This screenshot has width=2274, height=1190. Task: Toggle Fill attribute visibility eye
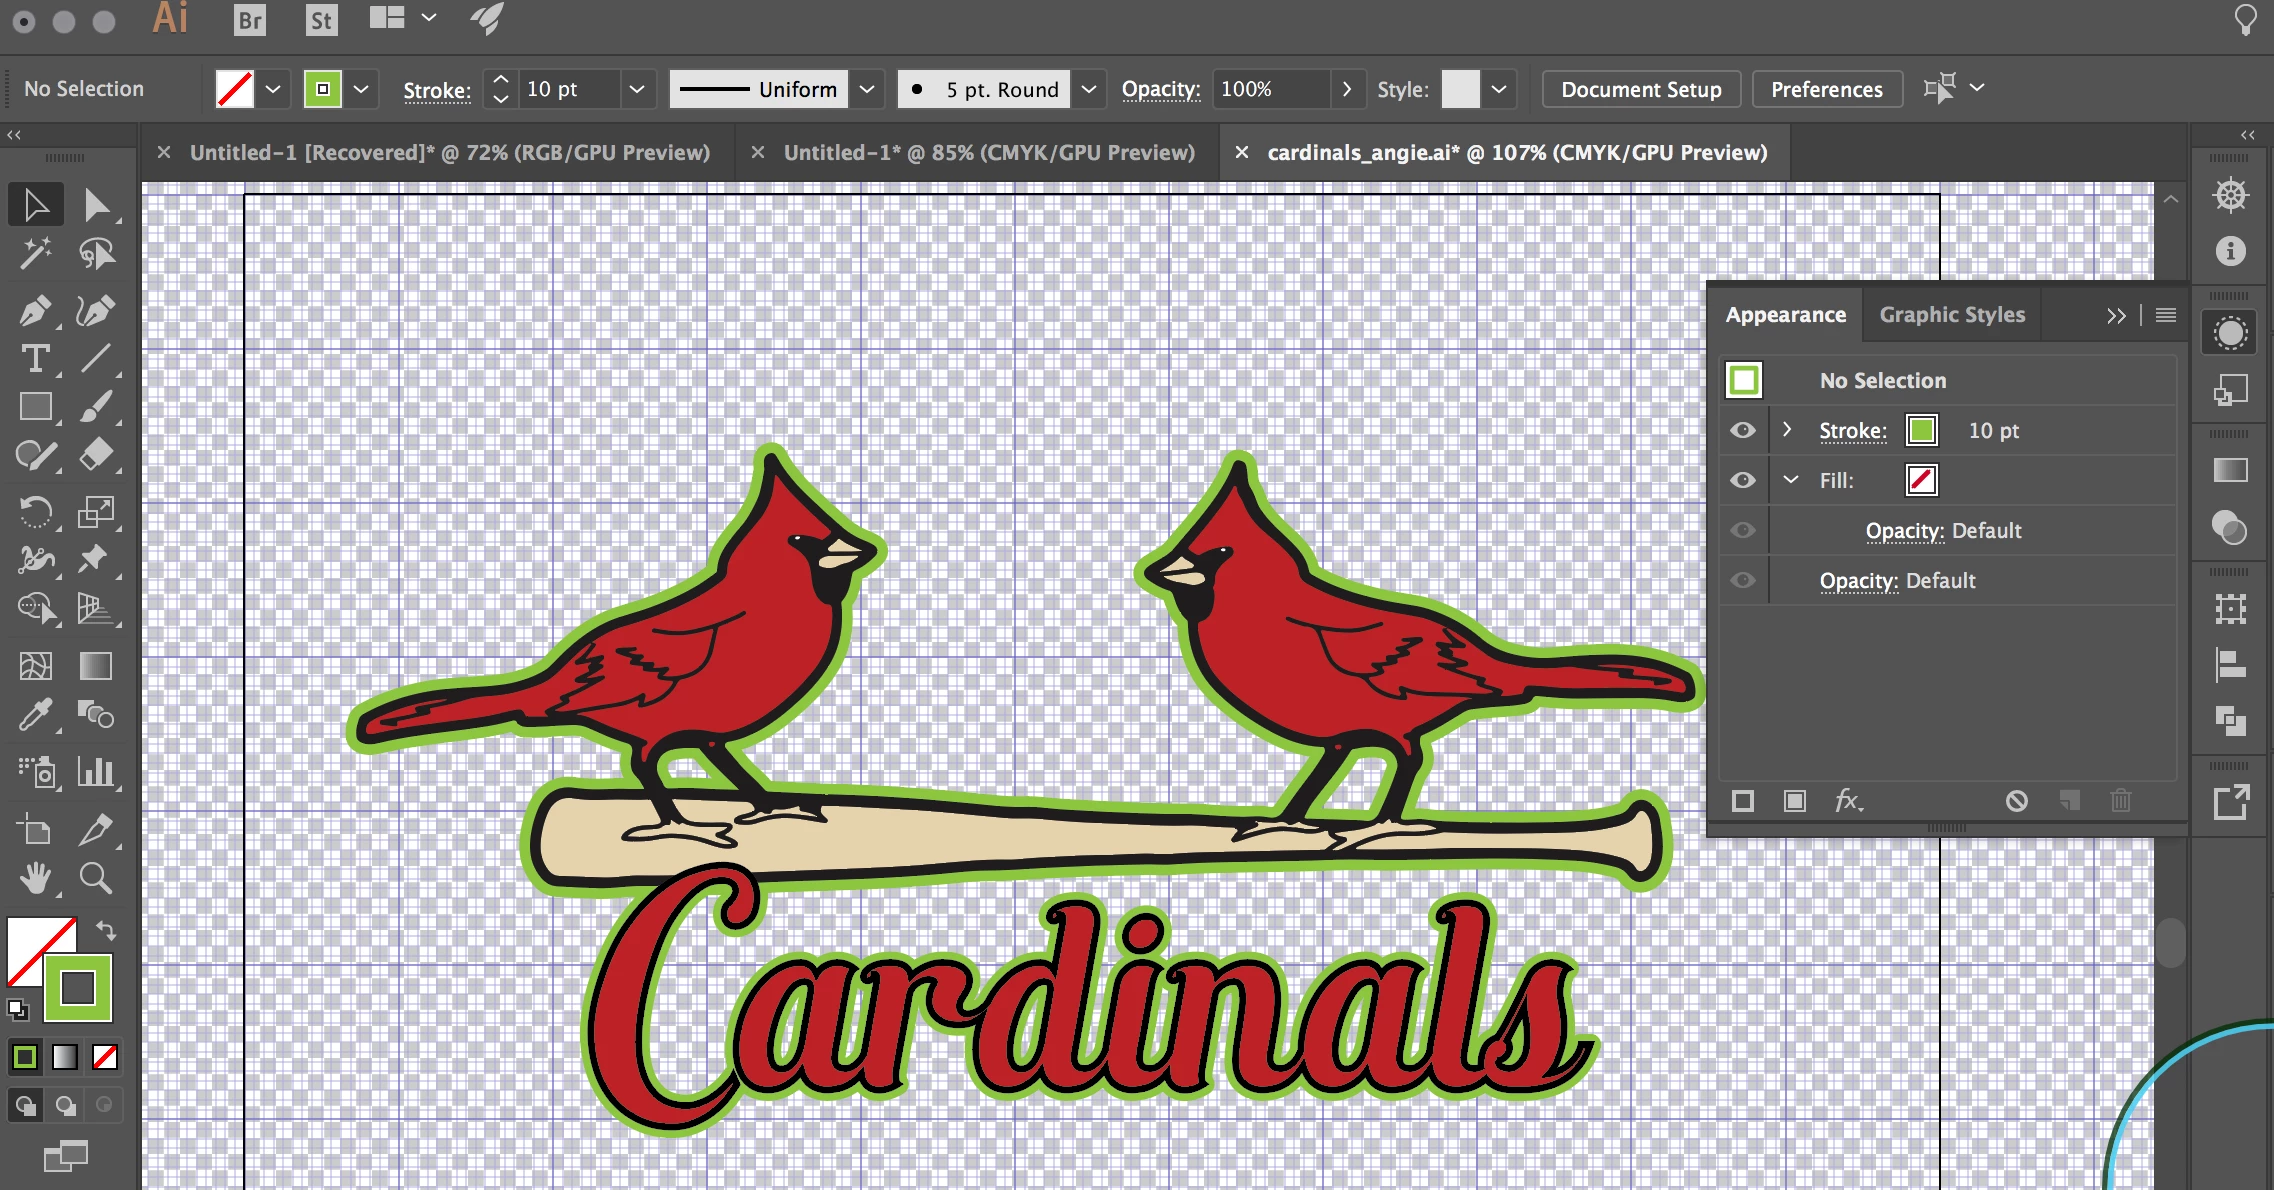[x=1743, y=480]
